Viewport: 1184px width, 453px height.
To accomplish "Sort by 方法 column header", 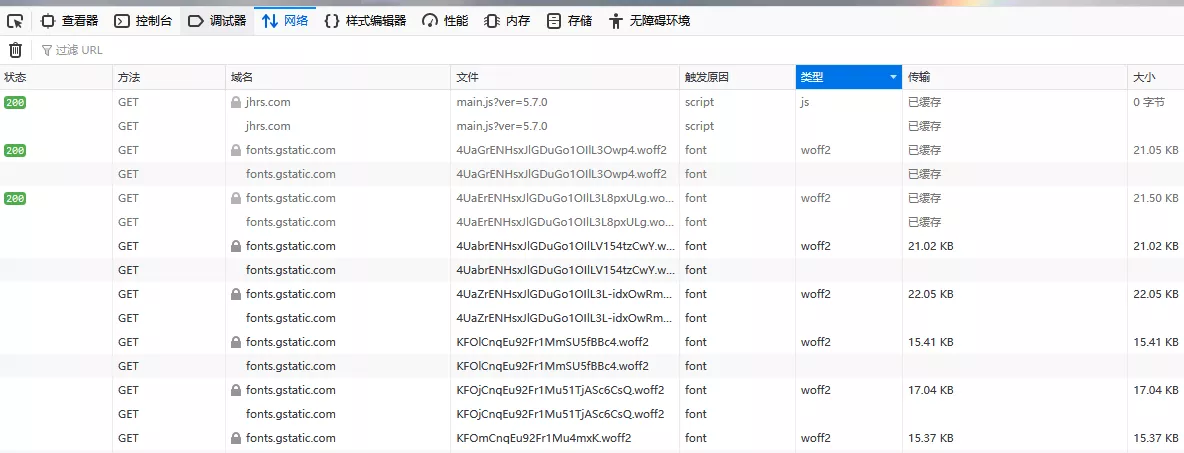I will pyautogui.click(x=168, y=77).
